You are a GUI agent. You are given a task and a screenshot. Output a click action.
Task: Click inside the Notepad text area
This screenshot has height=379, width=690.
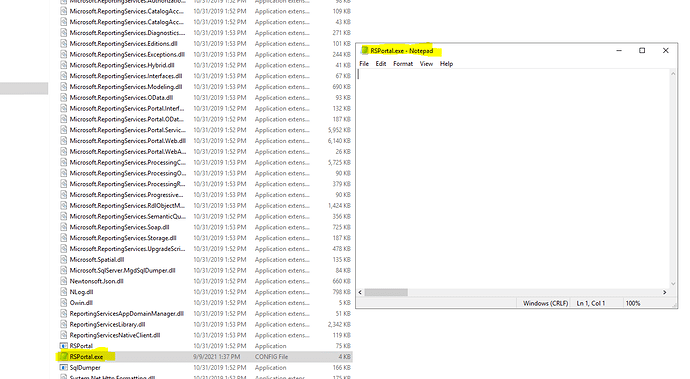point(513,178)
